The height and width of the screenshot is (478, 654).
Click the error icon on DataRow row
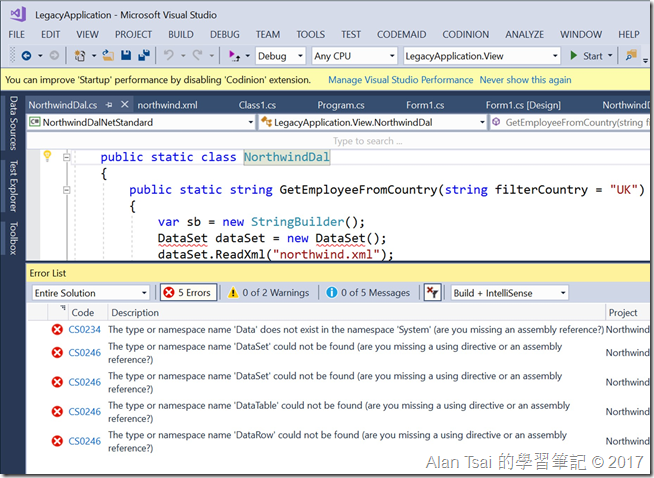57,441
